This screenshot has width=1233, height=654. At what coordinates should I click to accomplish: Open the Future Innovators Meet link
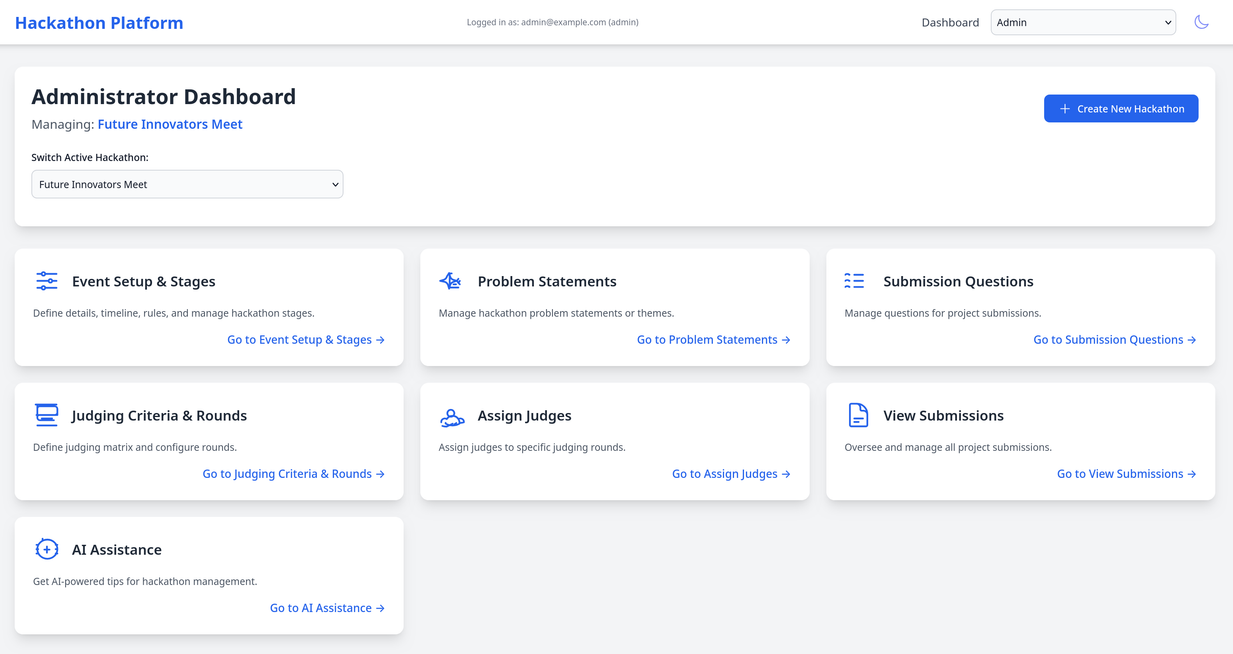[x=170, y=123]
